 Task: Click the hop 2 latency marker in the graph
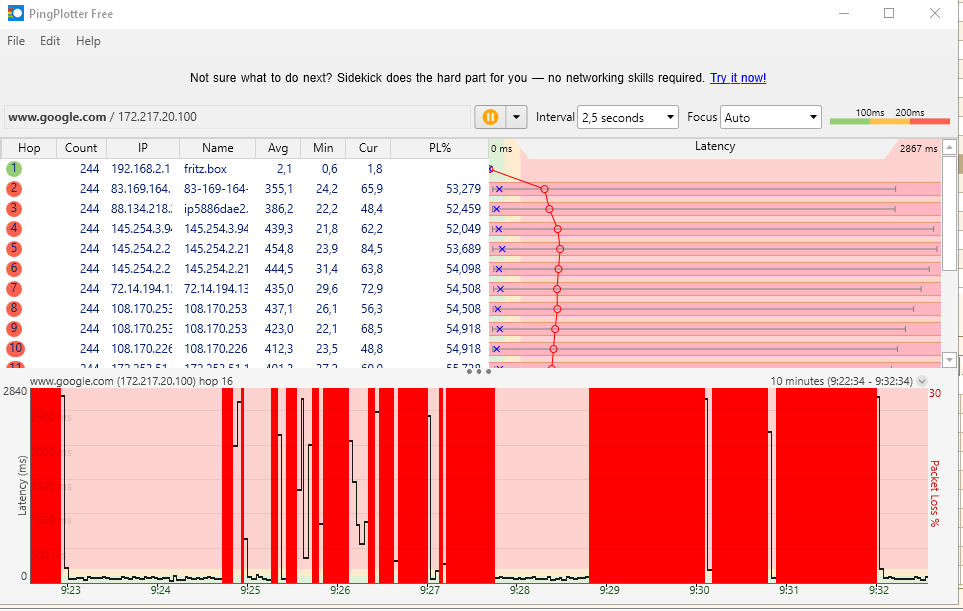tap(544, 189)
